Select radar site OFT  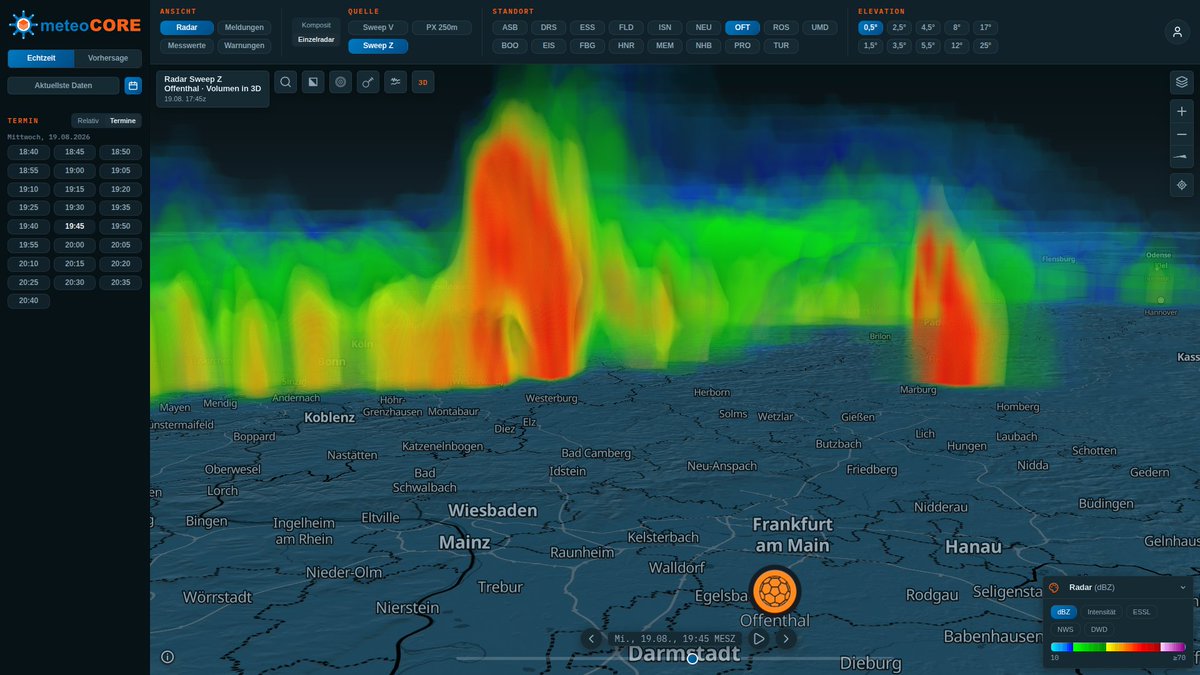coord(742,28)
